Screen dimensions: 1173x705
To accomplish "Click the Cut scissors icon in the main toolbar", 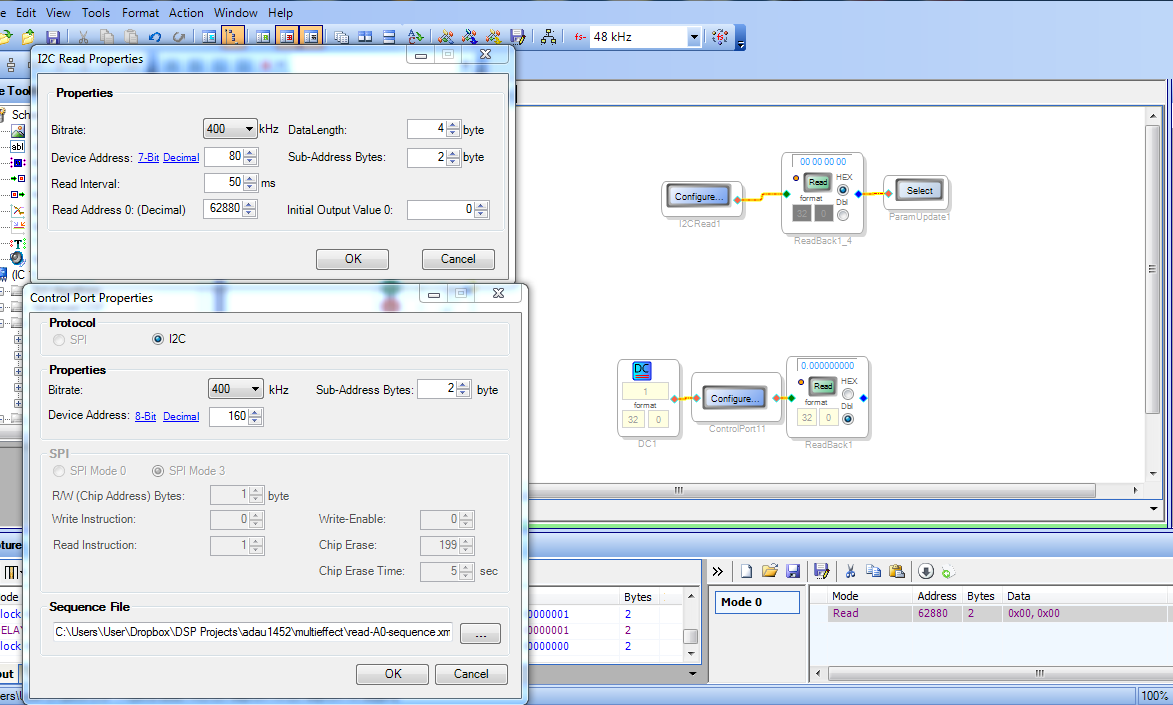I will 84,37.
